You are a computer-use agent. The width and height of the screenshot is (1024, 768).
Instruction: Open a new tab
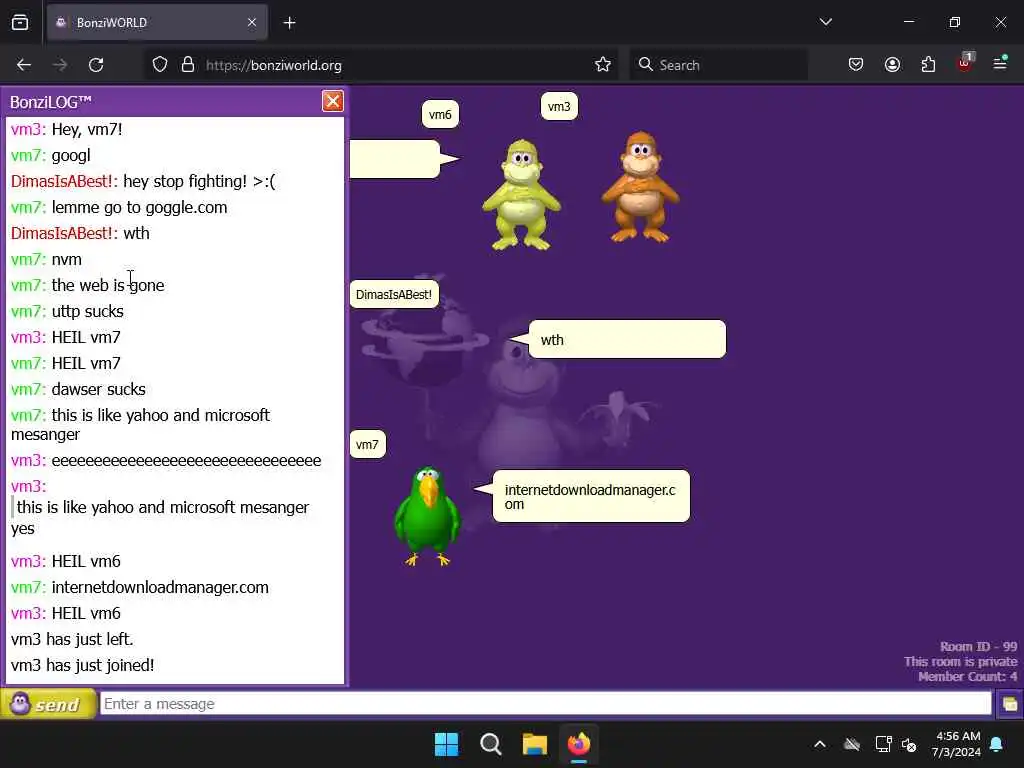click(289, 23)
